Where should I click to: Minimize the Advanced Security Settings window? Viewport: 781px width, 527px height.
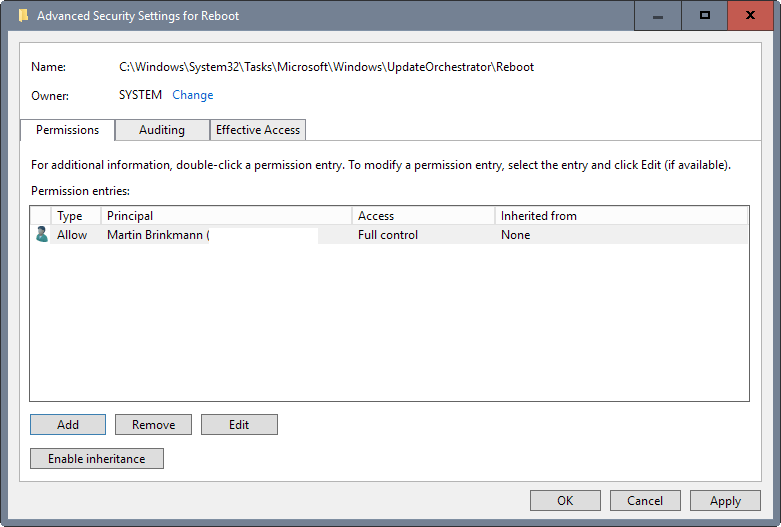(658, 16)
